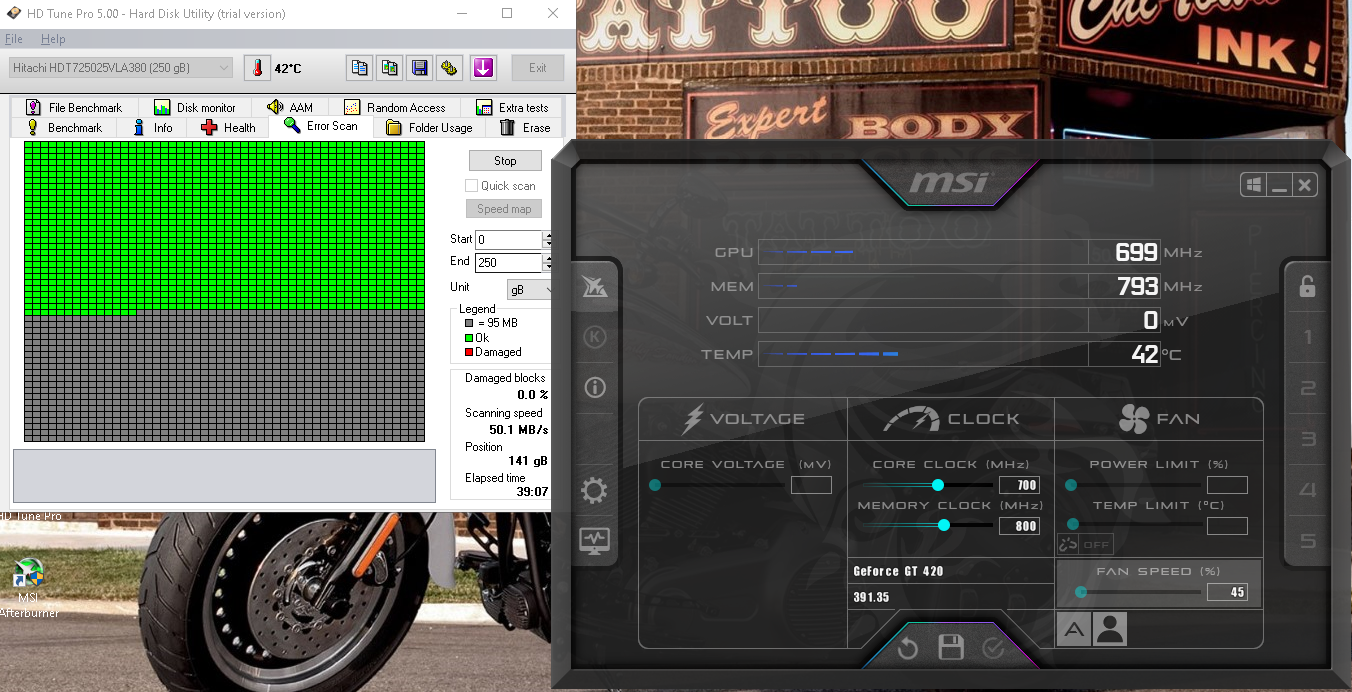This screenshot has height=692, width=1352.
Task: Click the End value stepper arrows
Action: [547, 263]
